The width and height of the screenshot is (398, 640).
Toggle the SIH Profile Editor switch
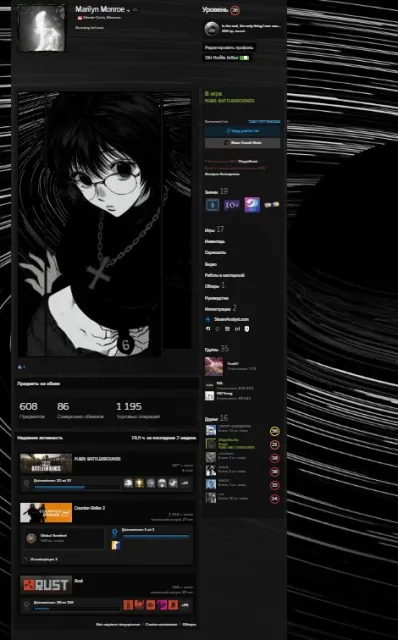[244, 58]
